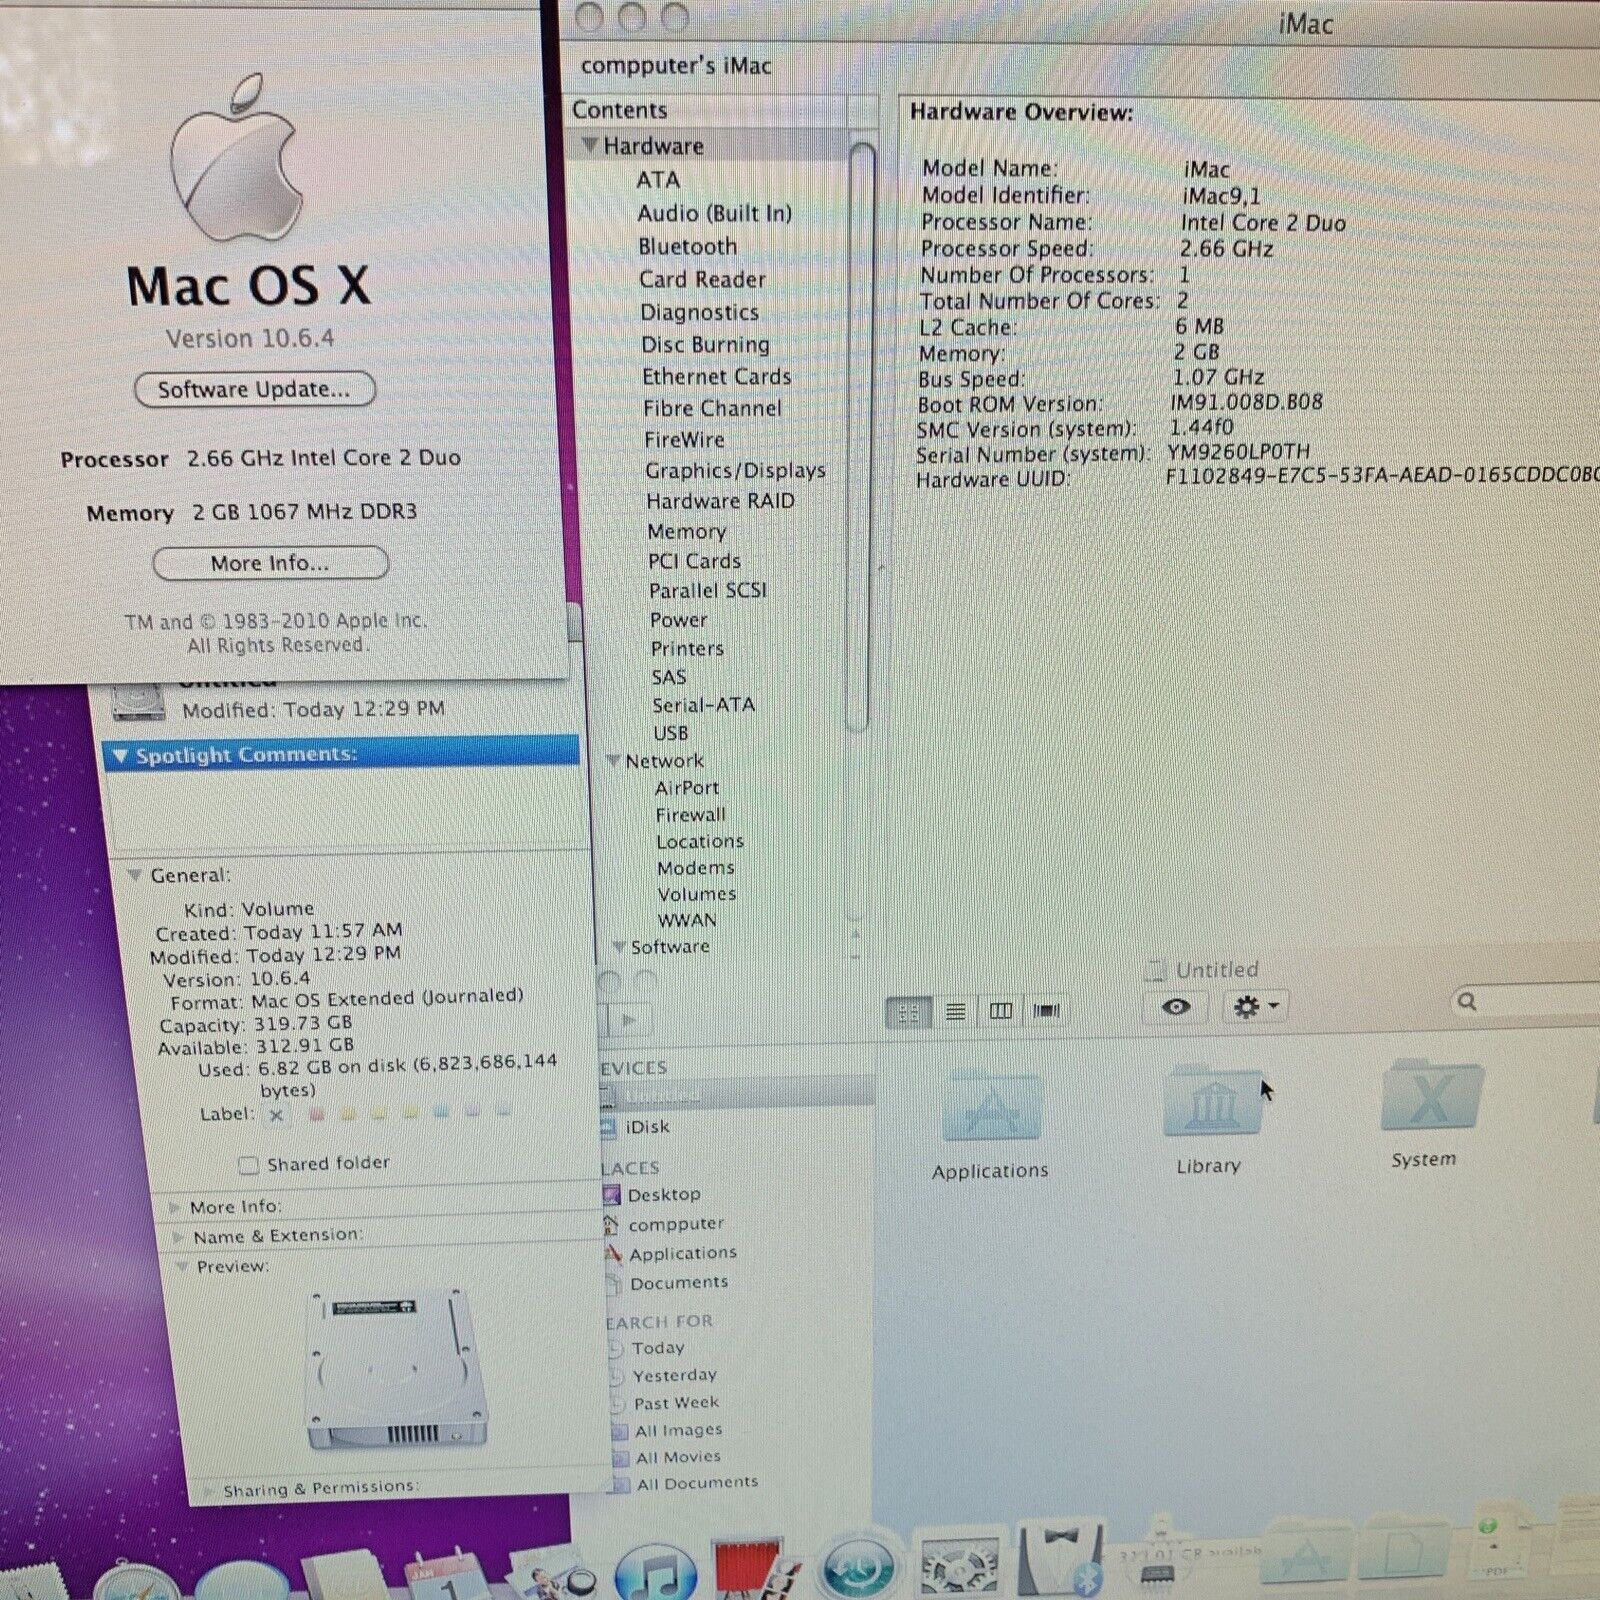Collapse the Hardware tree category
Screen dimensions: 1600x1600
(590, 146)
